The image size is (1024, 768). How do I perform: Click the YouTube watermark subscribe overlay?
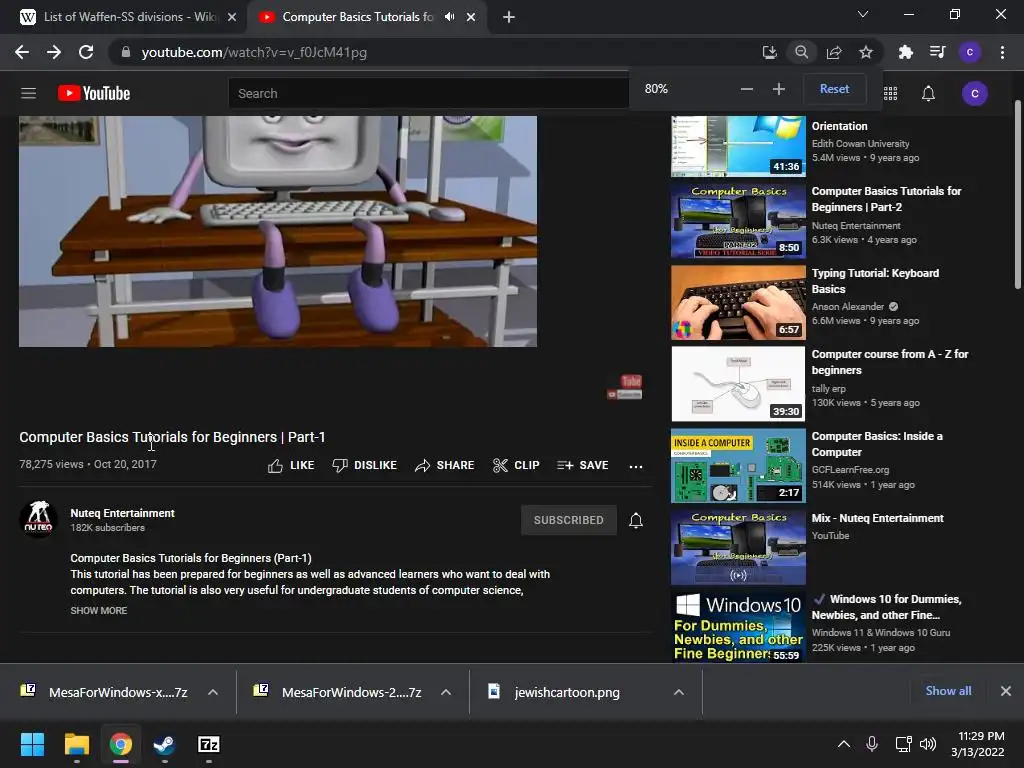625,387
